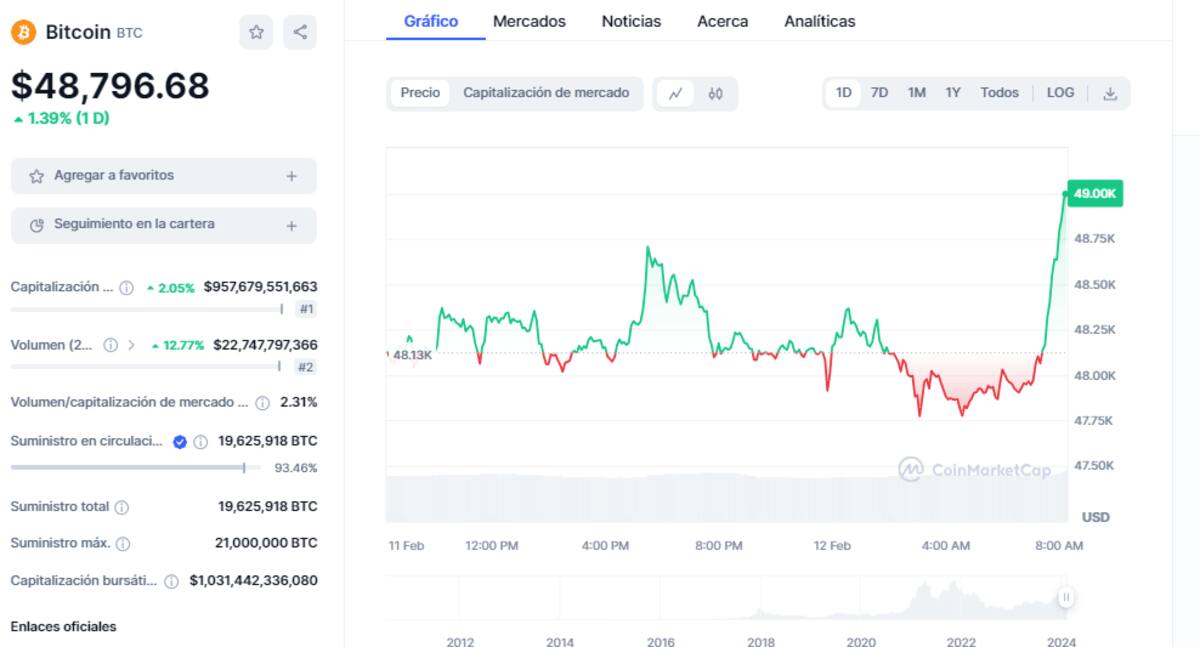The width and height of the screenshot is (1200, 647).
Task: Open info icon beside Suministro máx.
Action: (123, 544)
